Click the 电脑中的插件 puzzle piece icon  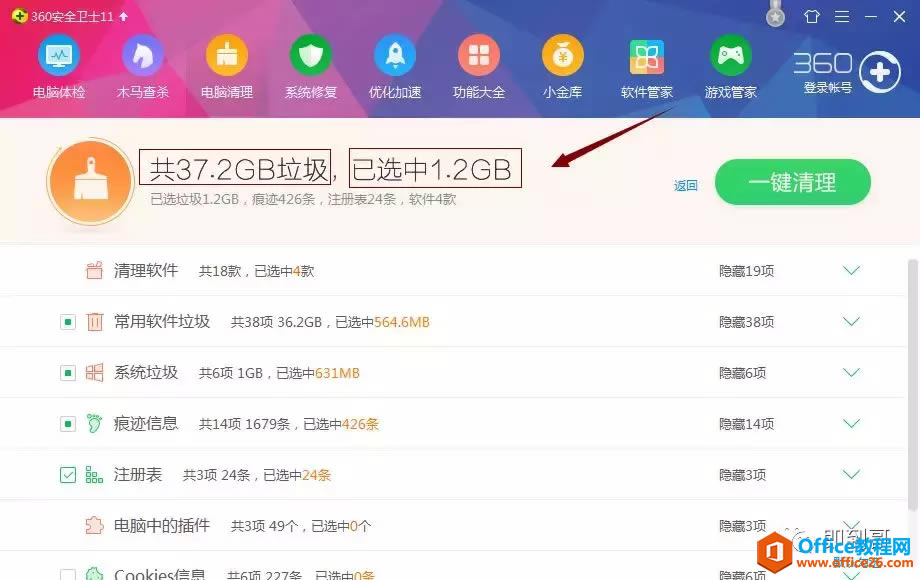click(x=94, y=525)
